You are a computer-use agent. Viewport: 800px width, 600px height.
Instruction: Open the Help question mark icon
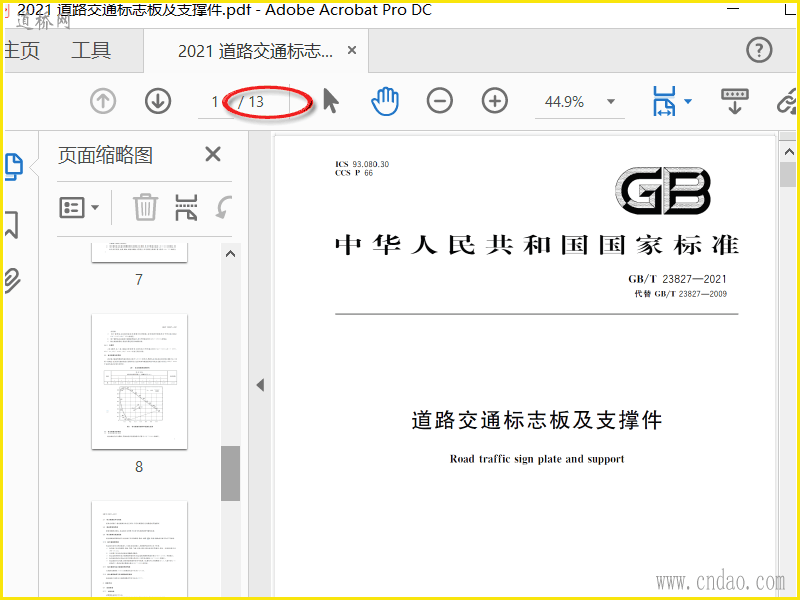pyautogui.click(x=759, y=50)
